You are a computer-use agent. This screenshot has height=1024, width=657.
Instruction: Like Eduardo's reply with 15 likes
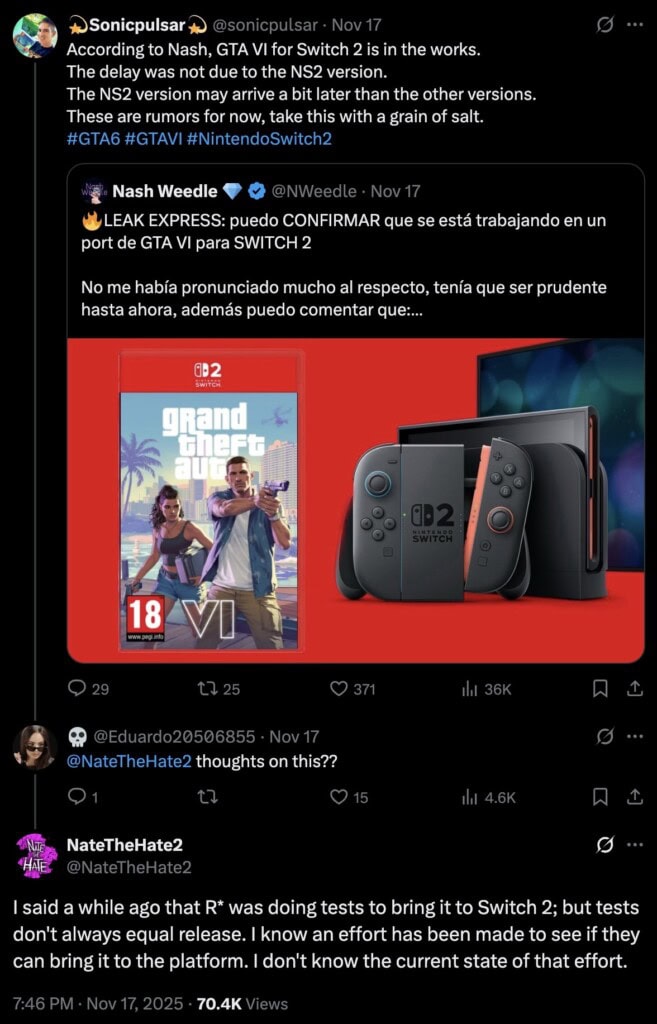coord(338,797)
